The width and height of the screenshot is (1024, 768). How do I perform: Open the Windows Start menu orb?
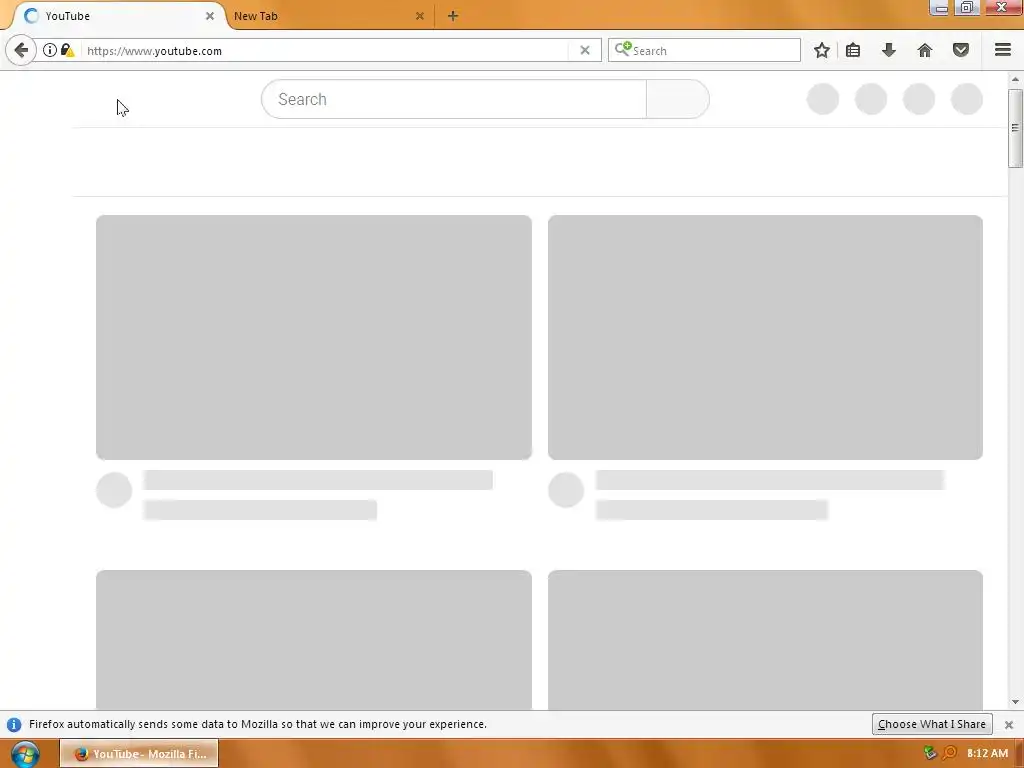pyautogui.click(x=25, y=754)
